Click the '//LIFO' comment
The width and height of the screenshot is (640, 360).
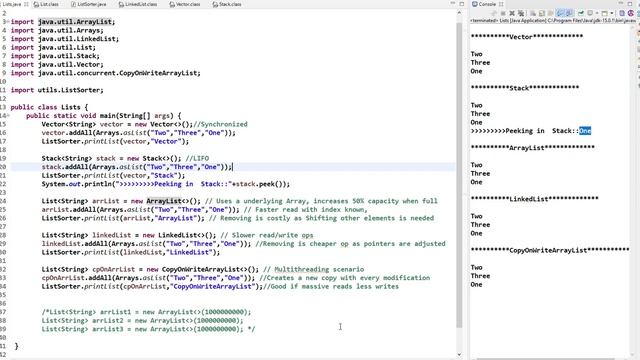point(197,158)
